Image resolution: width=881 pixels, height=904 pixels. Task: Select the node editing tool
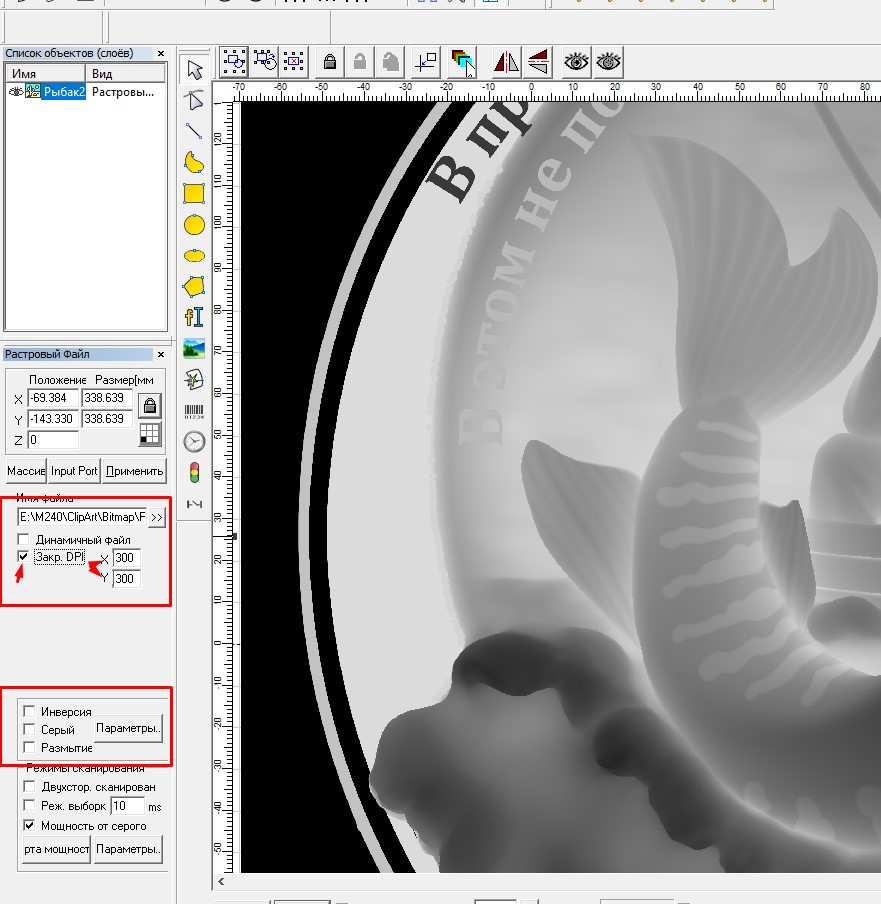194,100
